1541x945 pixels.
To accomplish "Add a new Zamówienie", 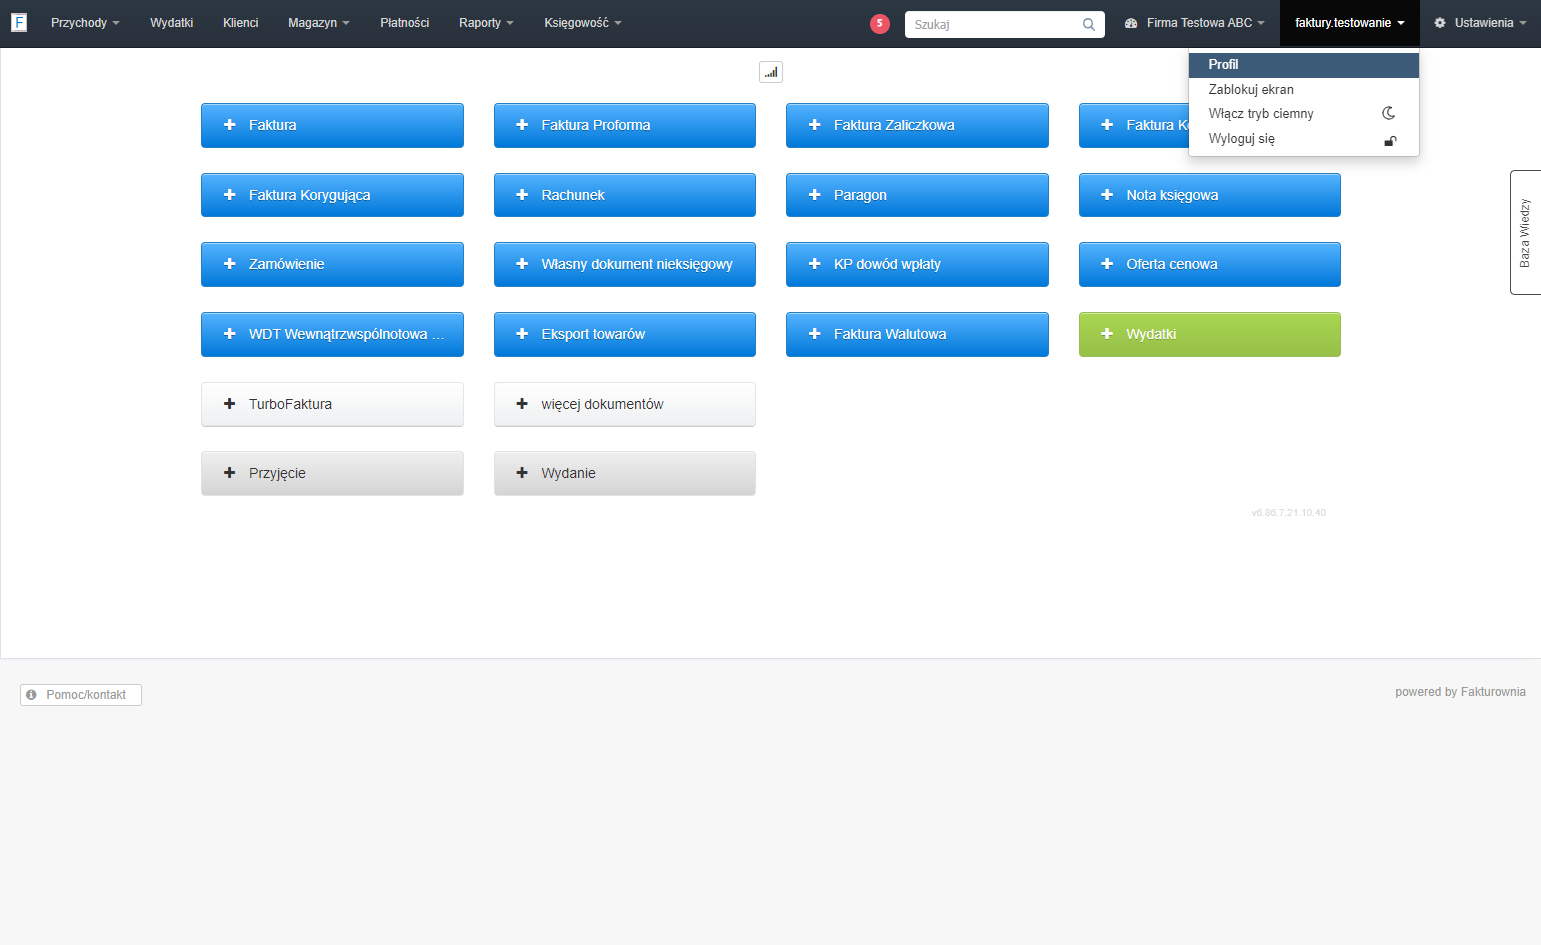I will (x=332, y=264).
